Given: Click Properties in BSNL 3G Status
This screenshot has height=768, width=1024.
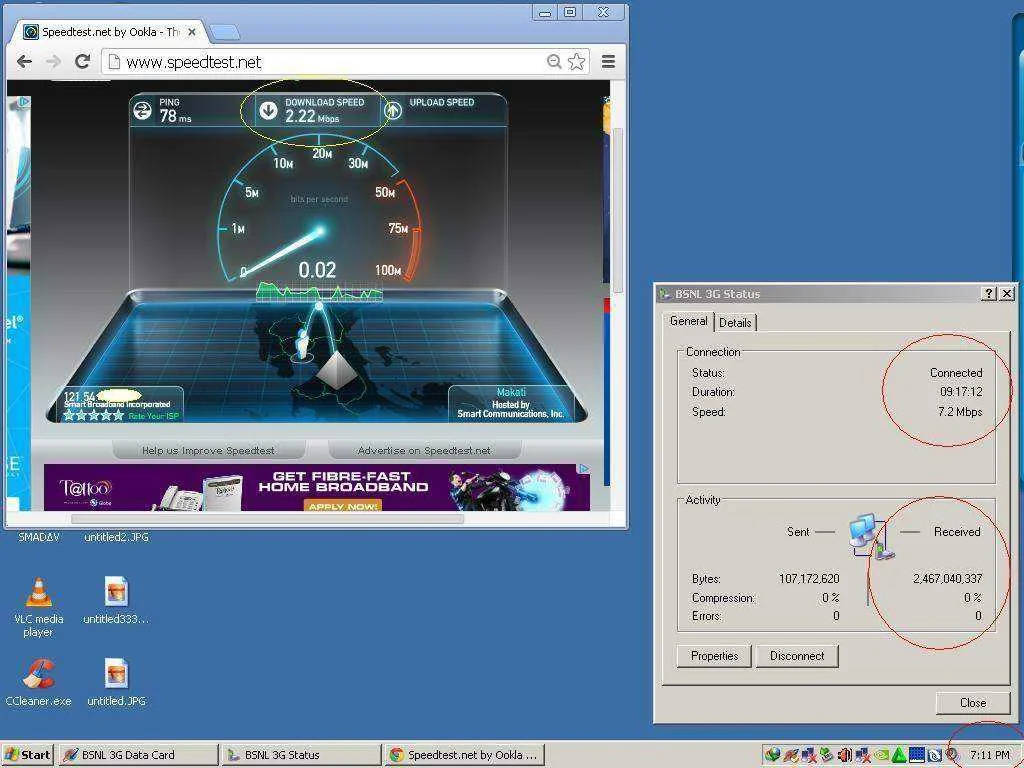Looking at the screenshot, I should click(x=714, y=656).
